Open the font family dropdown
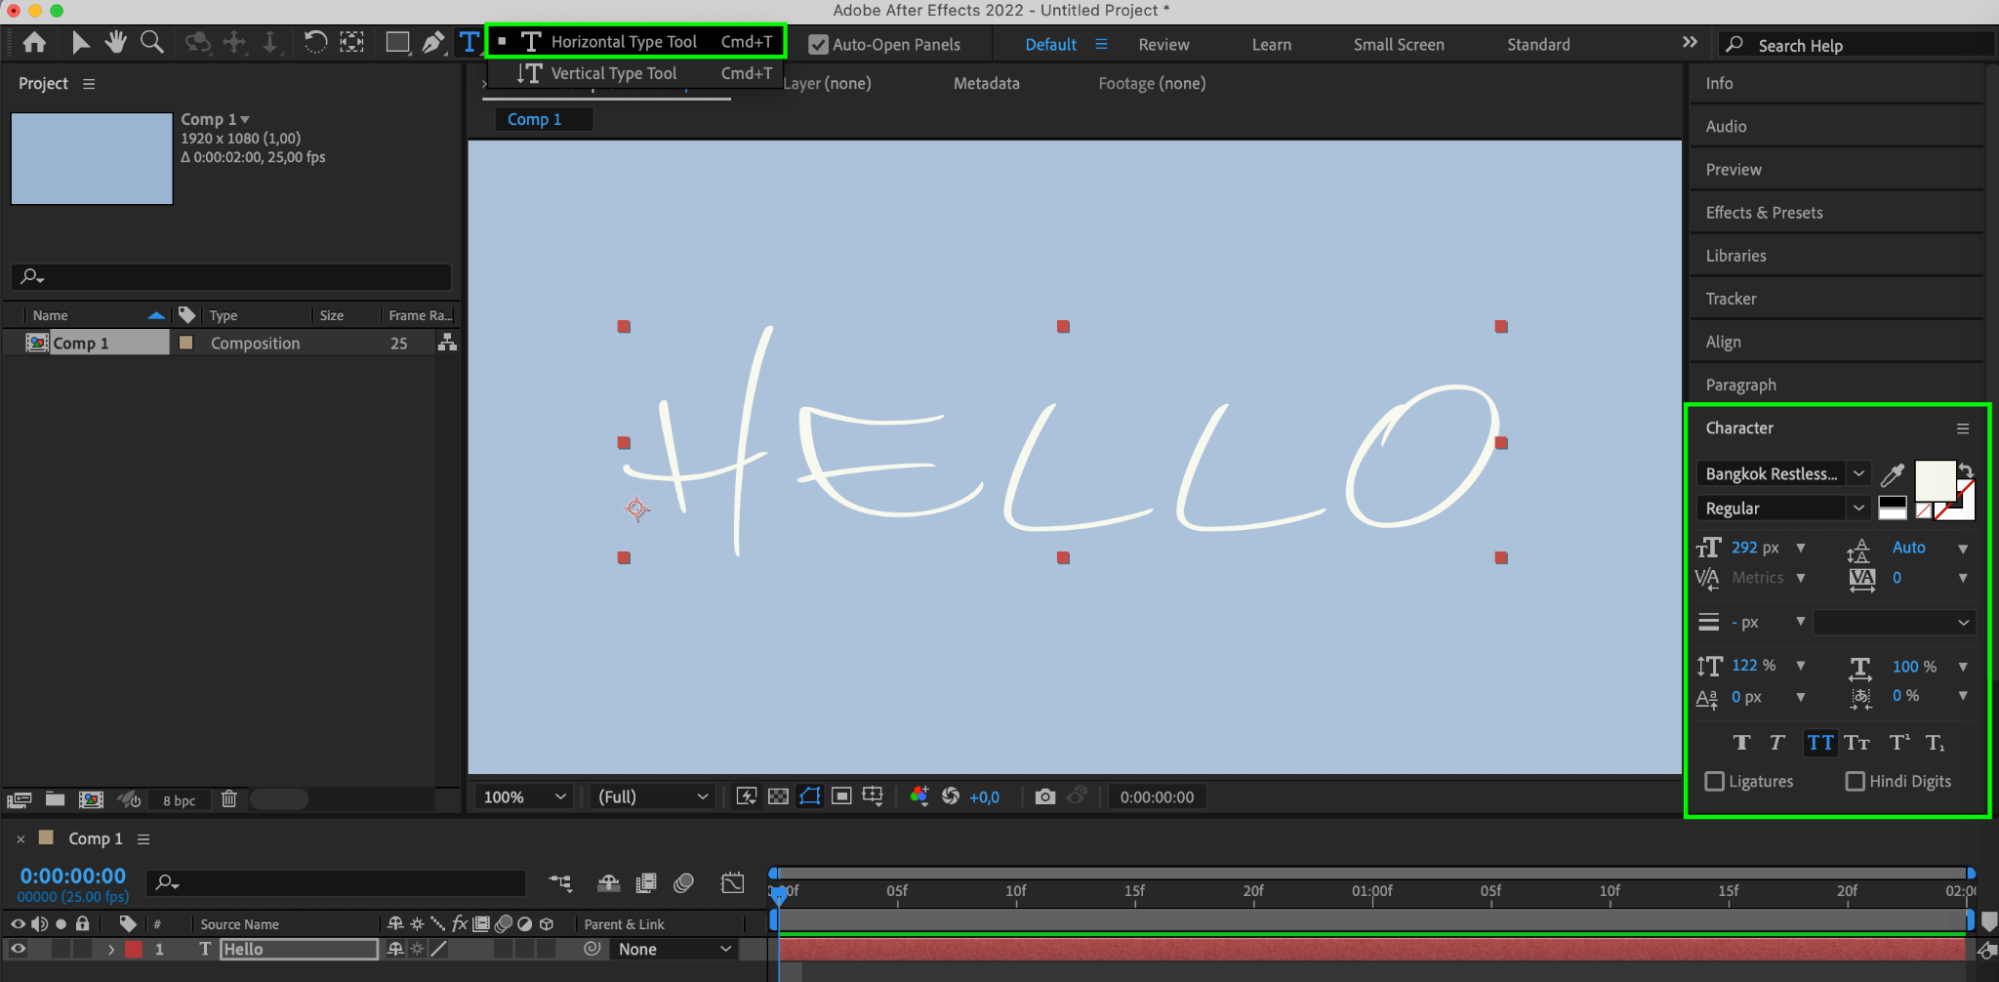 [x=1858, y=474]
